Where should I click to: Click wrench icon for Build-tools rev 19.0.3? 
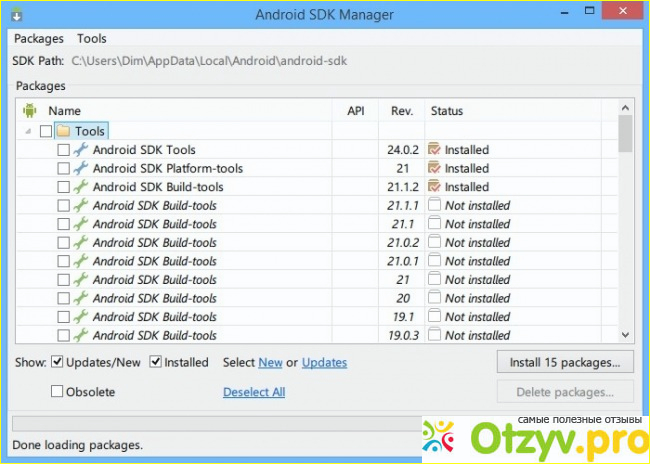click(81, 336)
